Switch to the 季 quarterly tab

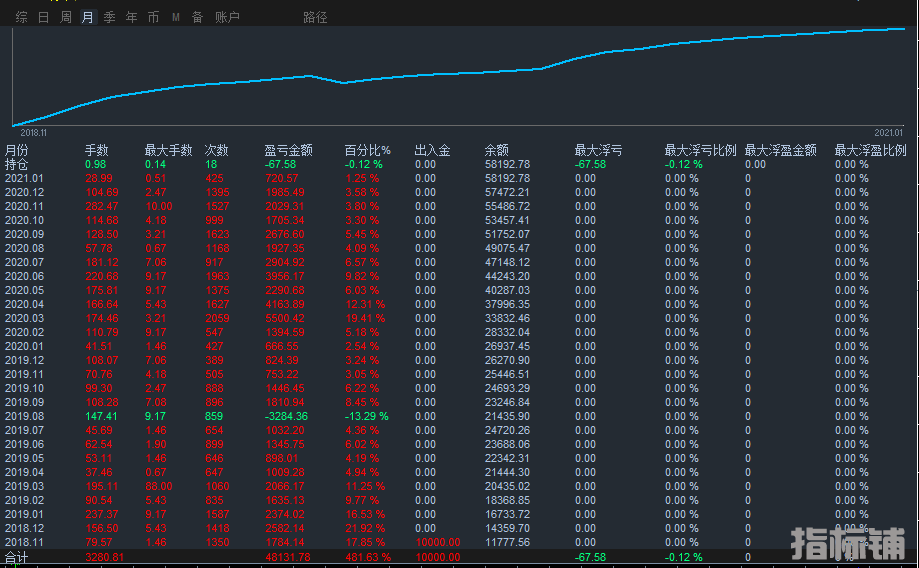pyautogui.click(x=110, y=18)
